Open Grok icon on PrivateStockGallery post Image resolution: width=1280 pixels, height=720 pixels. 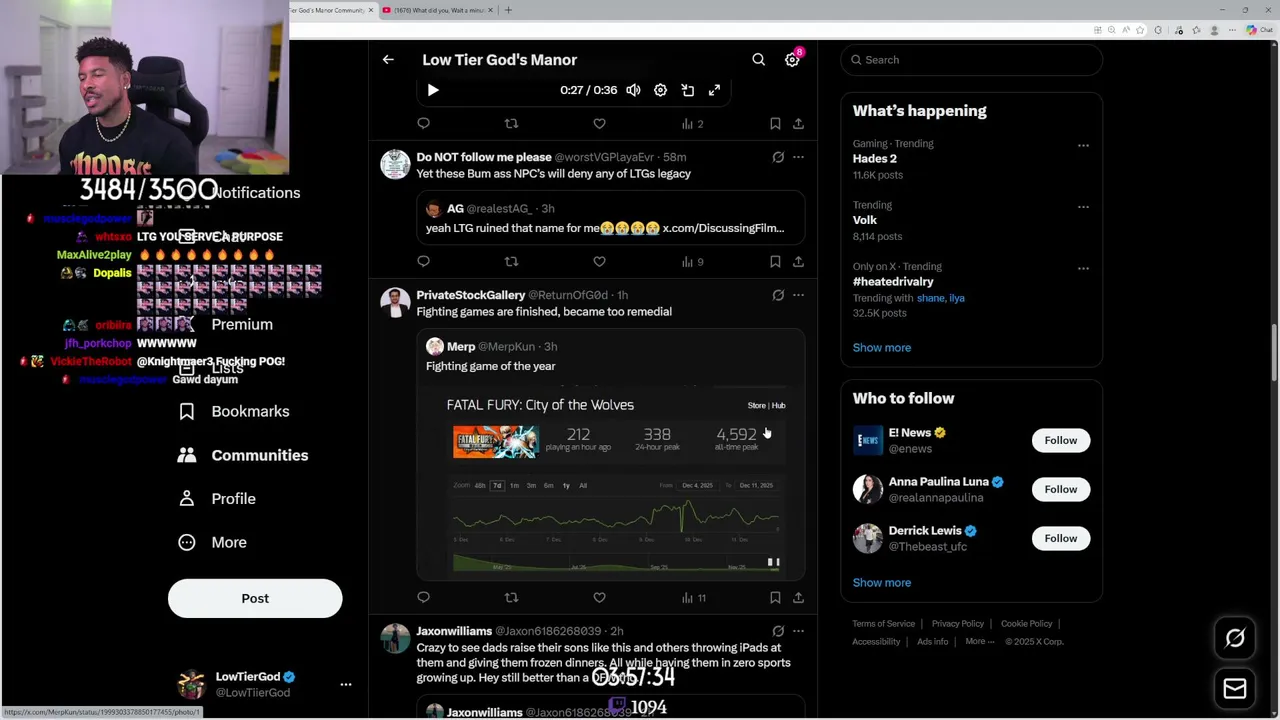[x=778, y=295]
